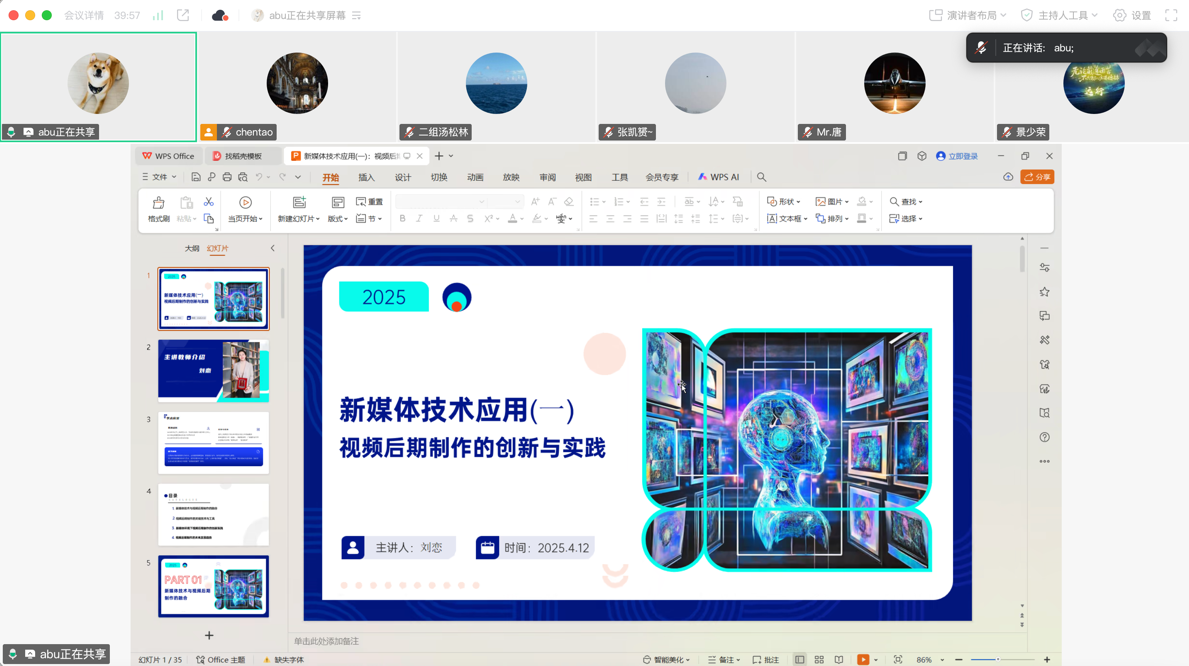1189x666 pixels.
Task: Open the meeting Settings (设置) gear
Action: pyautogui.click(x=1132, y=15)
